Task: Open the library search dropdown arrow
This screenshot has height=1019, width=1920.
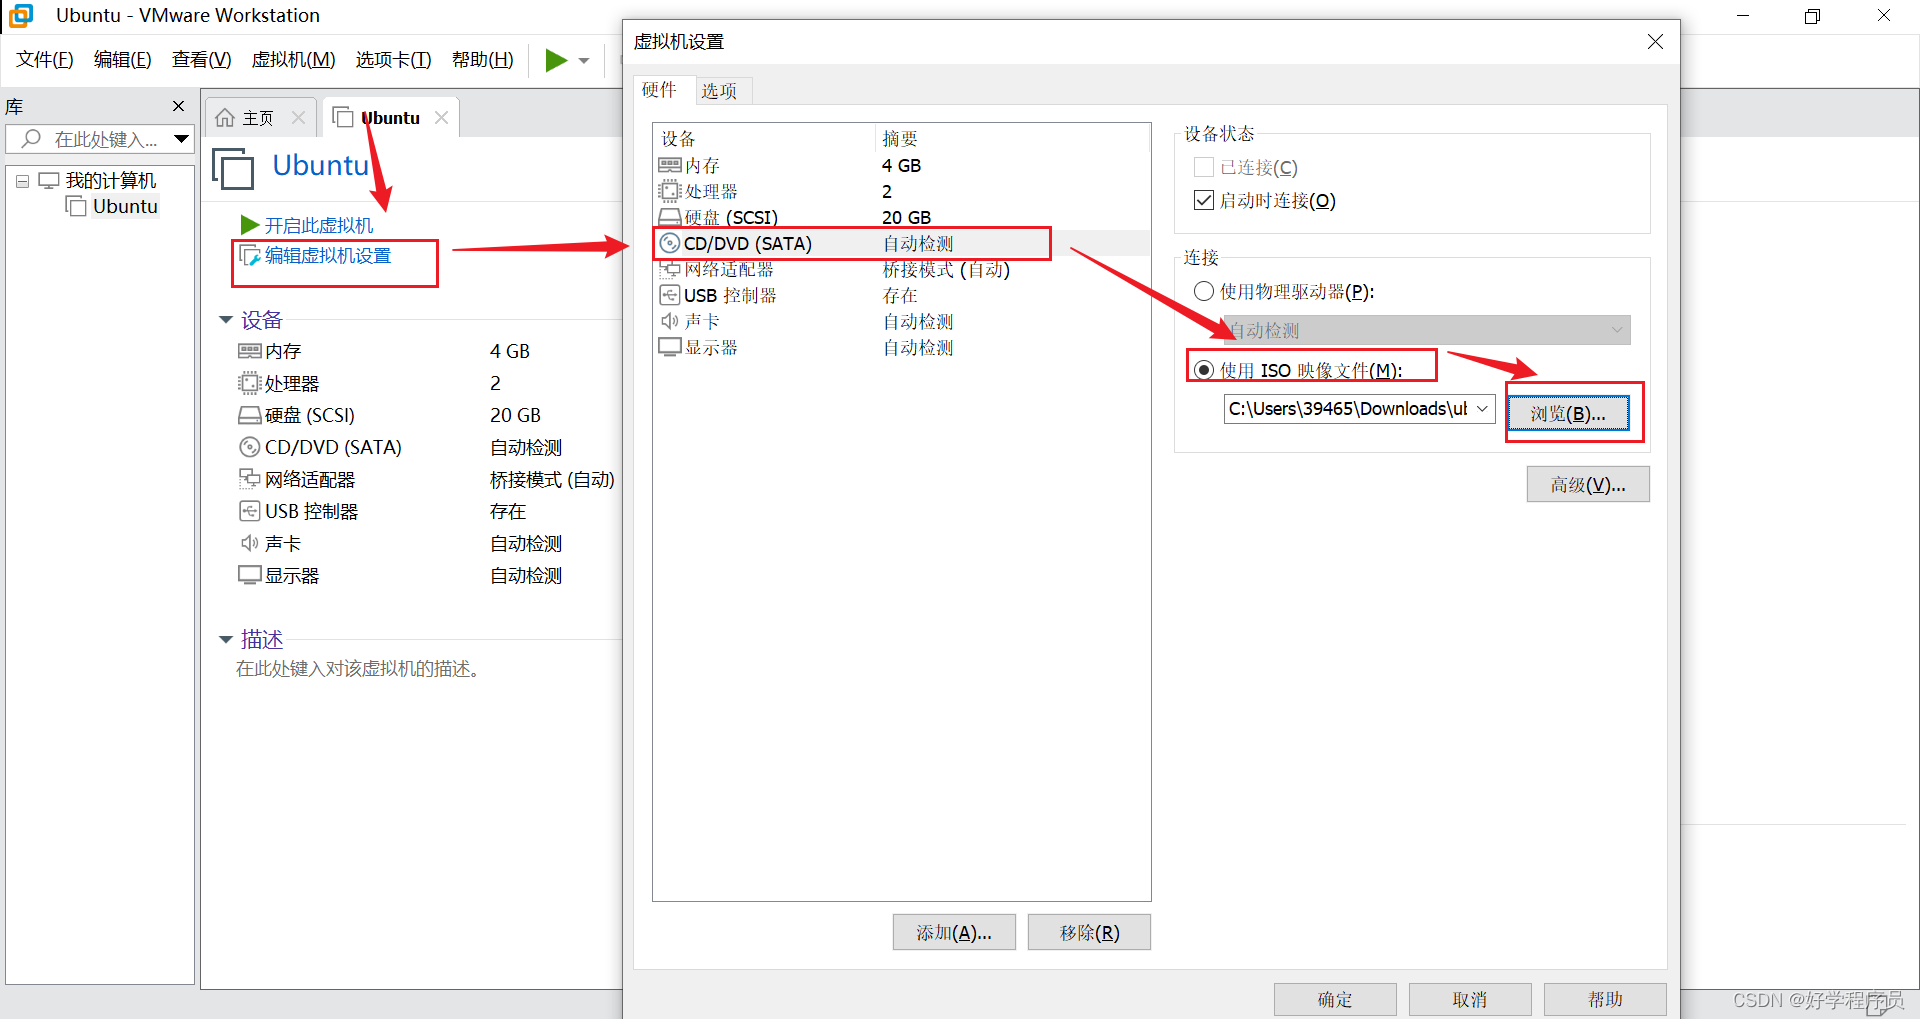Action: (x=181, y=139)
